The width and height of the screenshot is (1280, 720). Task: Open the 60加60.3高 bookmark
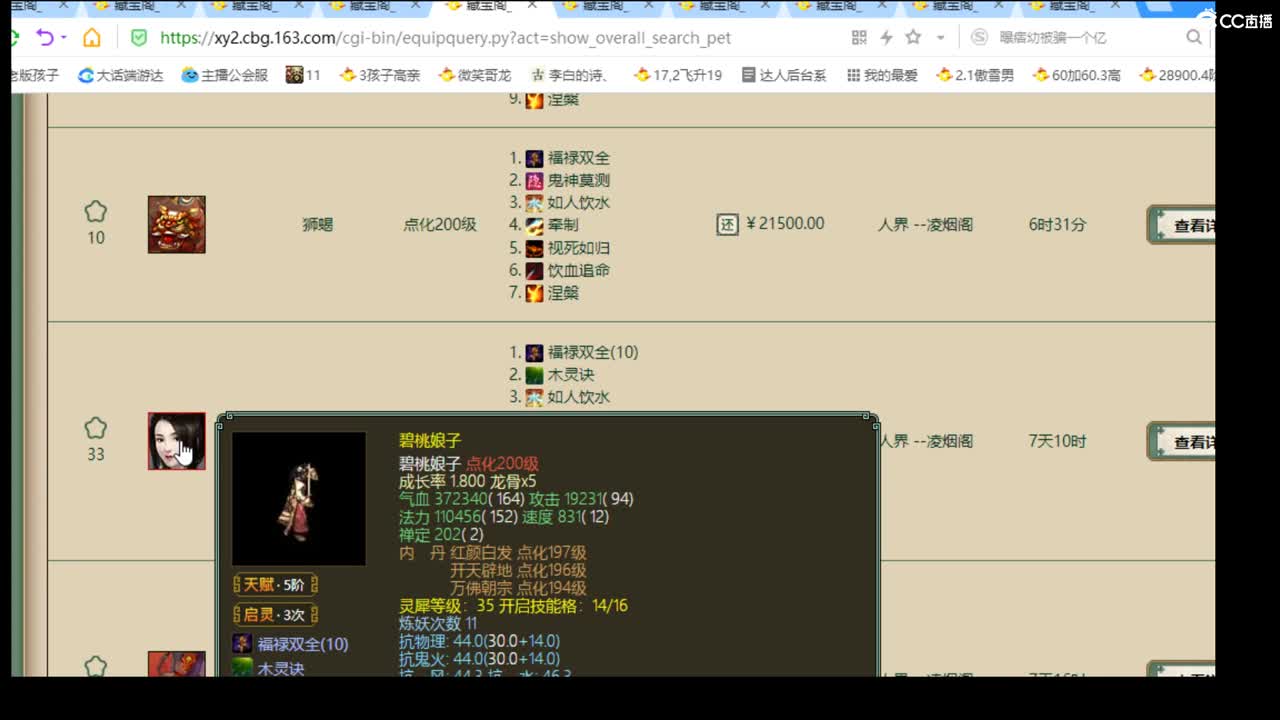pyautogui.click(x=1077, y=75)
